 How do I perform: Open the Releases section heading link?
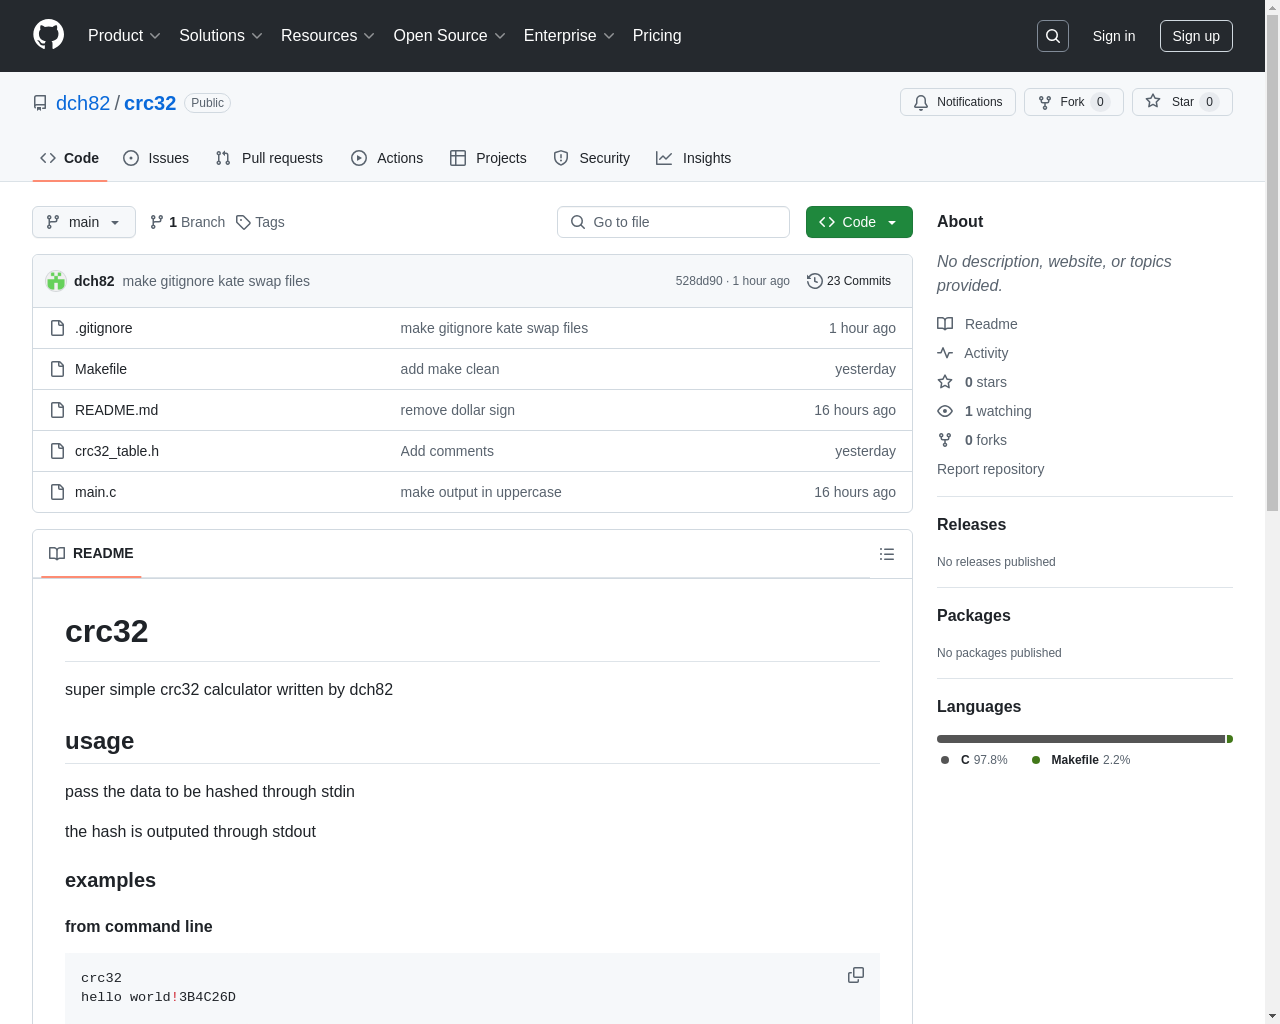pyautogui.click(x=971, y=525)
